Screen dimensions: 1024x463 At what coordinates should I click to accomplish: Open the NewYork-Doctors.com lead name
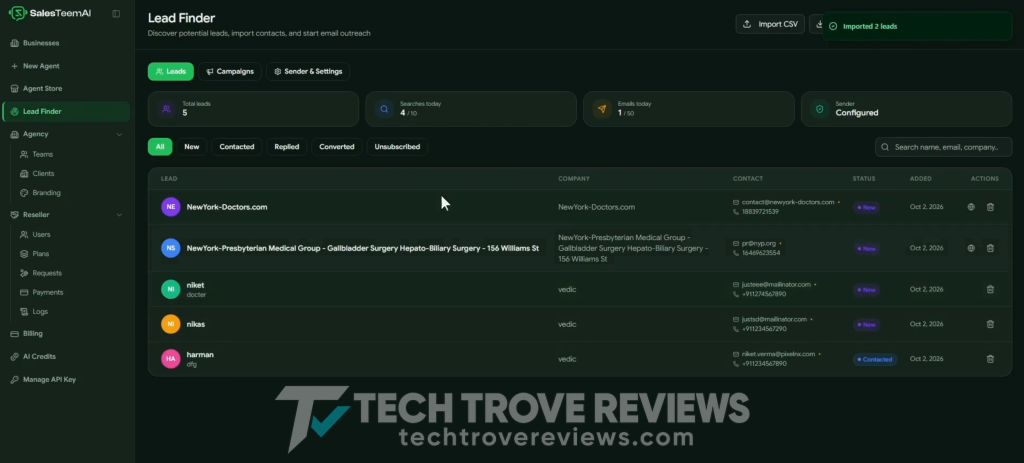[227, 207]
